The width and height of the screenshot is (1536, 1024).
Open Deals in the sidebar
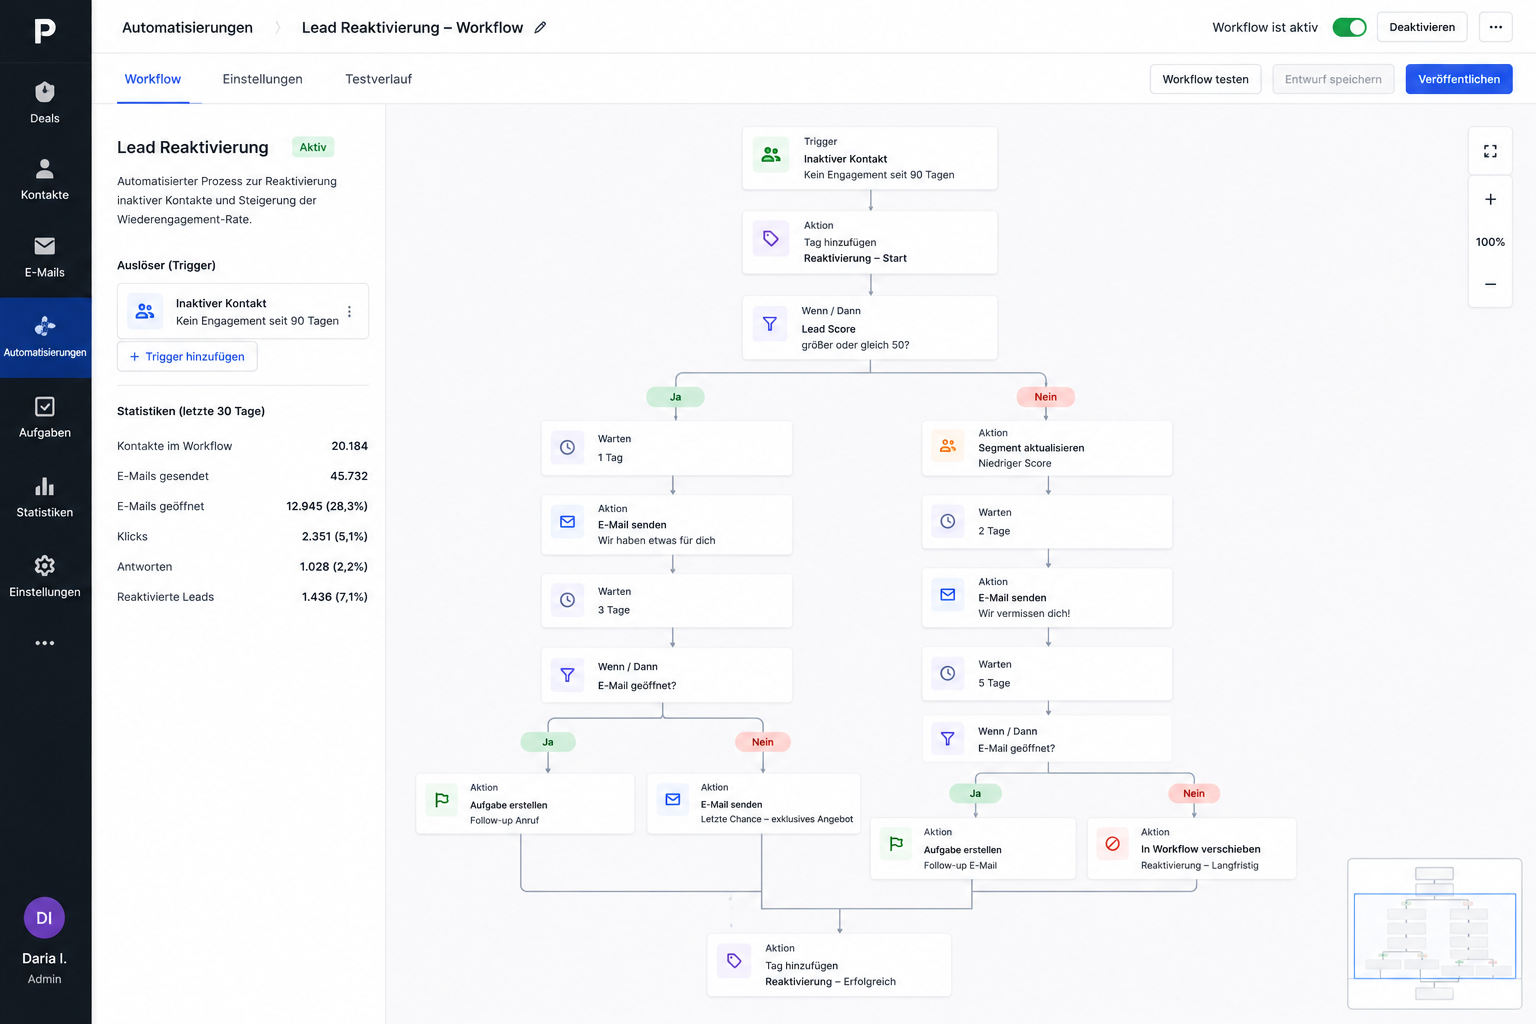(x=45, y=103)
